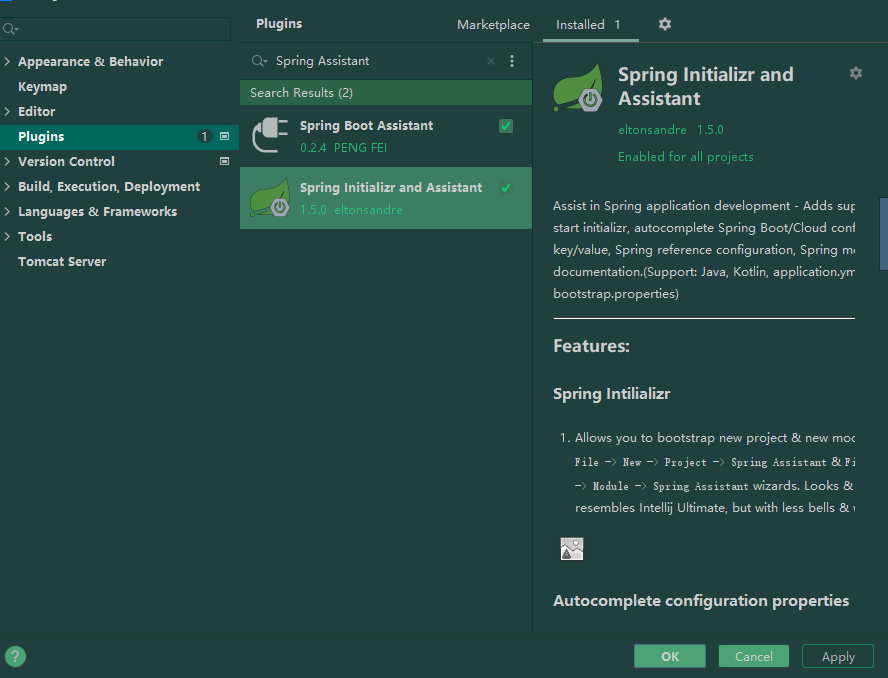Expand Build, Execution, Deployment section
The height and width of the screenshot is (678, 888).
[7, 186]
